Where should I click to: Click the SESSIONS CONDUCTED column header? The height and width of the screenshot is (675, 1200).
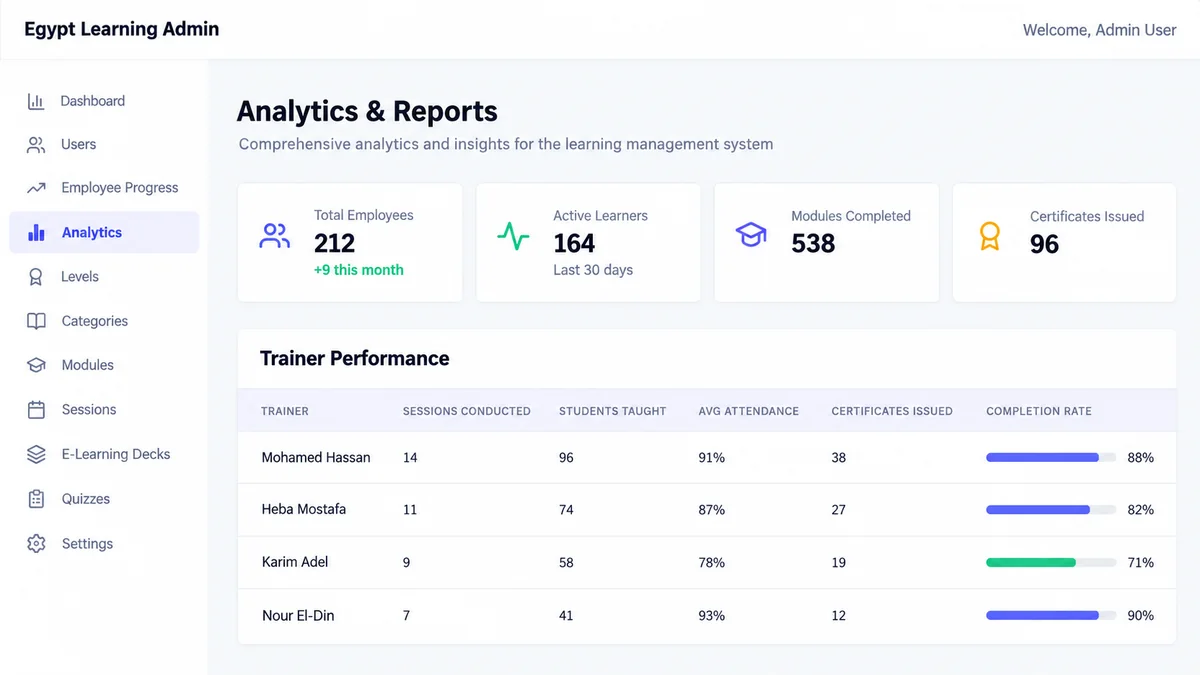[x=467, y=411]
